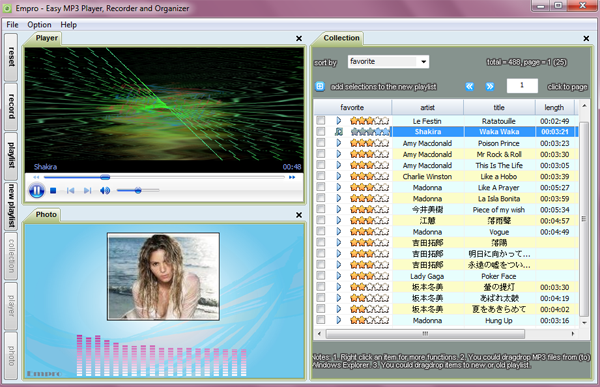Select the Player tab
Screen dimensions: 600x387
(47, 38)
